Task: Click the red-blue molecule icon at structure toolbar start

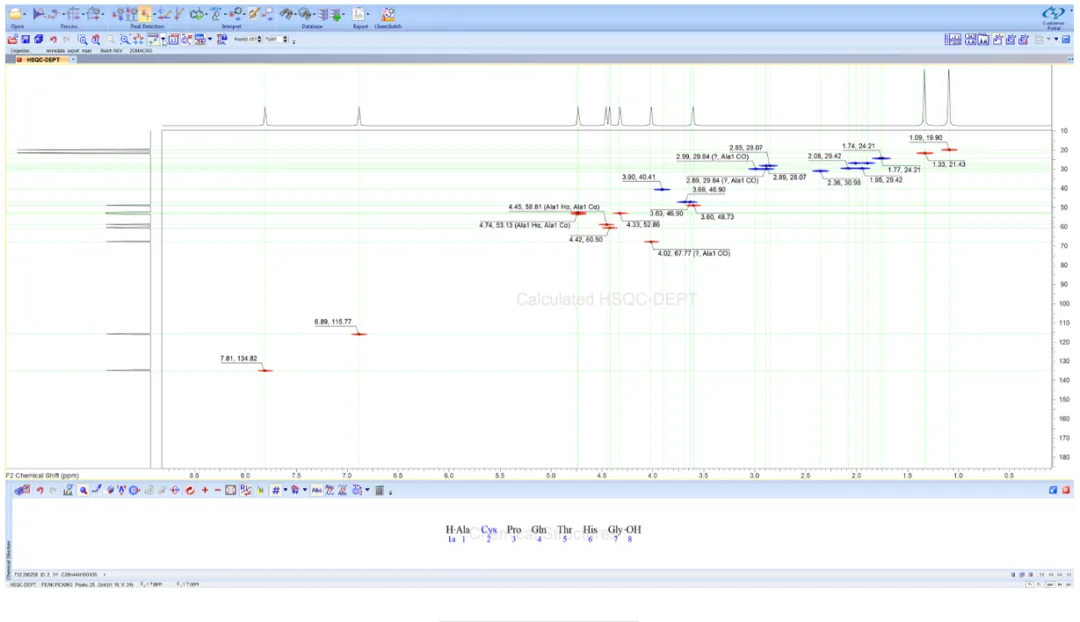Action: click(22, 490)
